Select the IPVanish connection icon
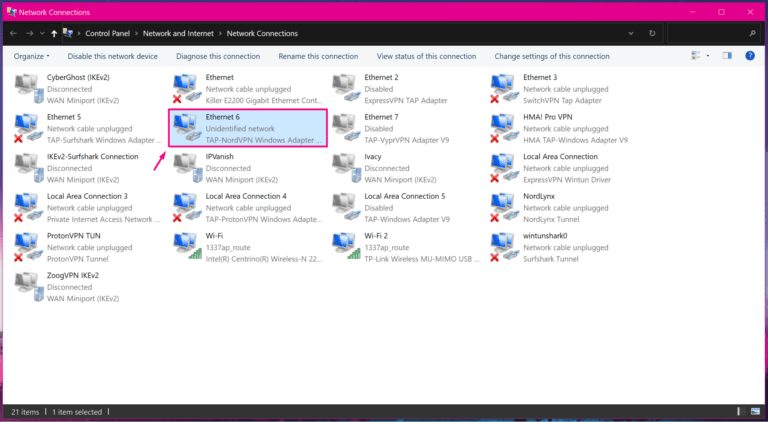This screenshot has width=768, height=422. click(x=188, y=168)
